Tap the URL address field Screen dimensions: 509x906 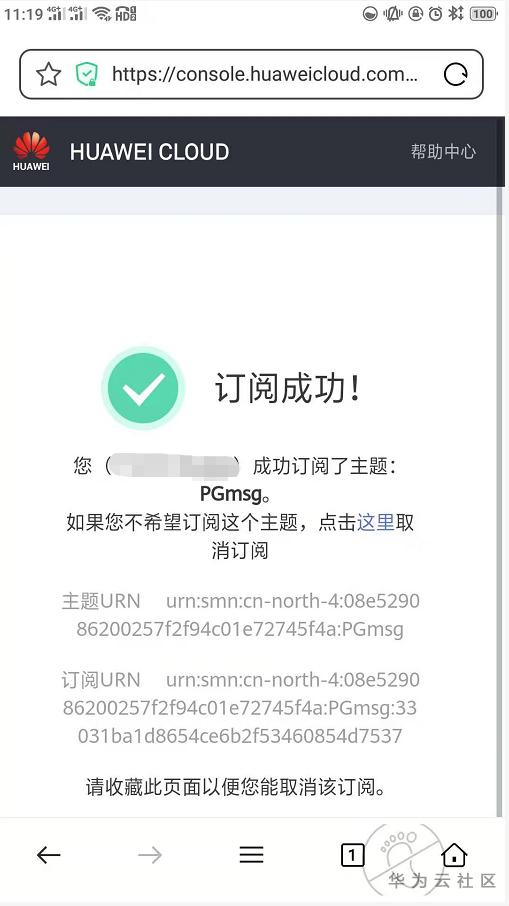click(x=264, y=75)
